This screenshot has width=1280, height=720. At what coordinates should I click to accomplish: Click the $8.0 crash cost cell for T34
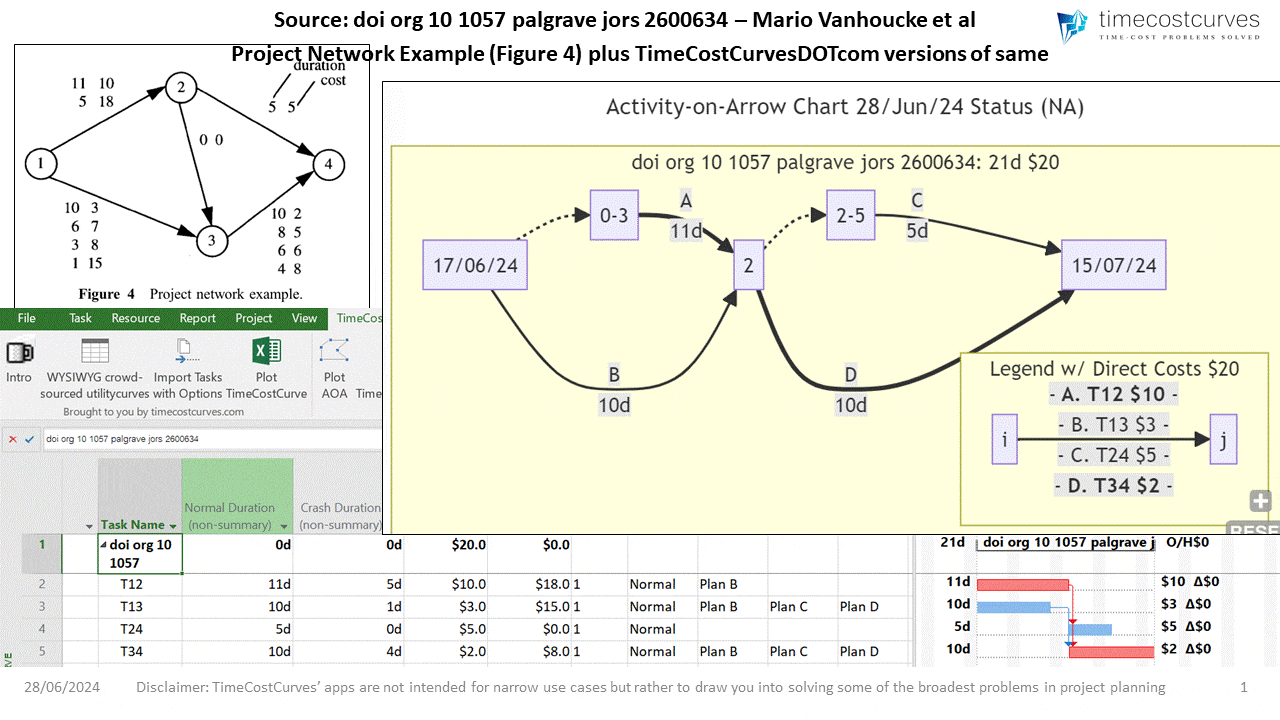530,651
